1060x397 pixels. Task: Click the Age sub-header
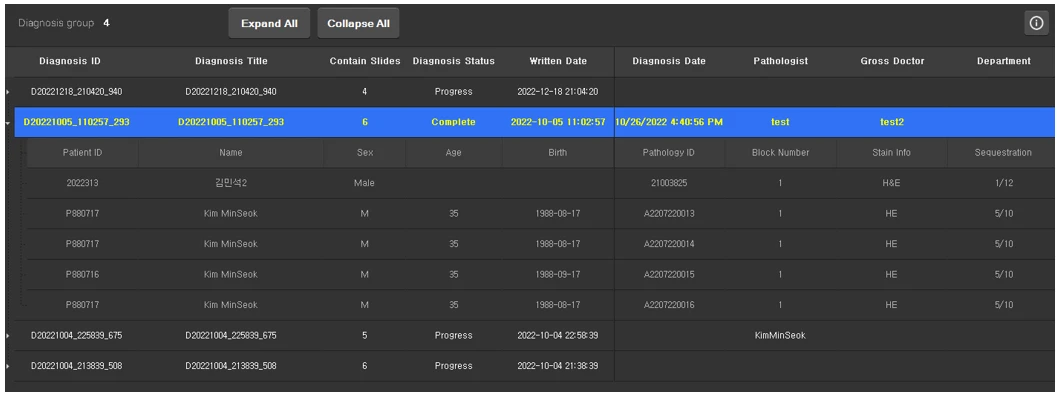click(454, 153)
